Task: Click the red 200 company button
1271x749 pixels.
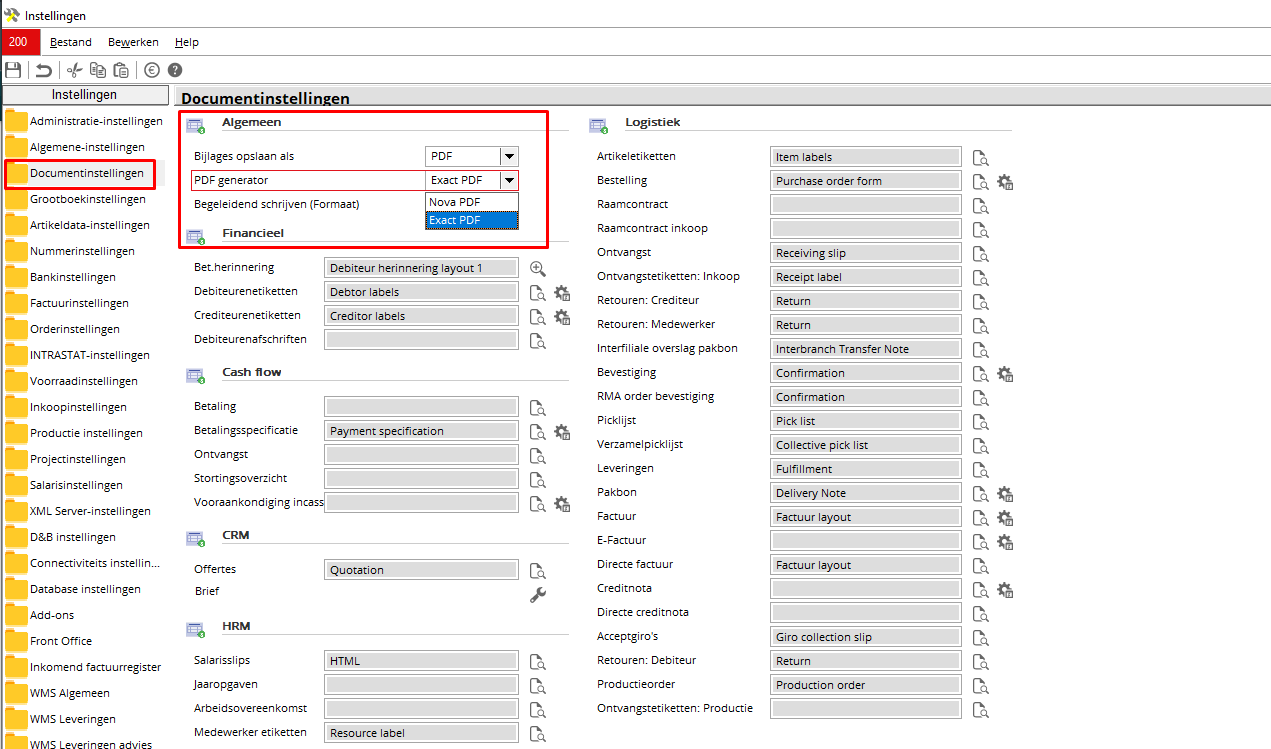Action: [20, 42]
